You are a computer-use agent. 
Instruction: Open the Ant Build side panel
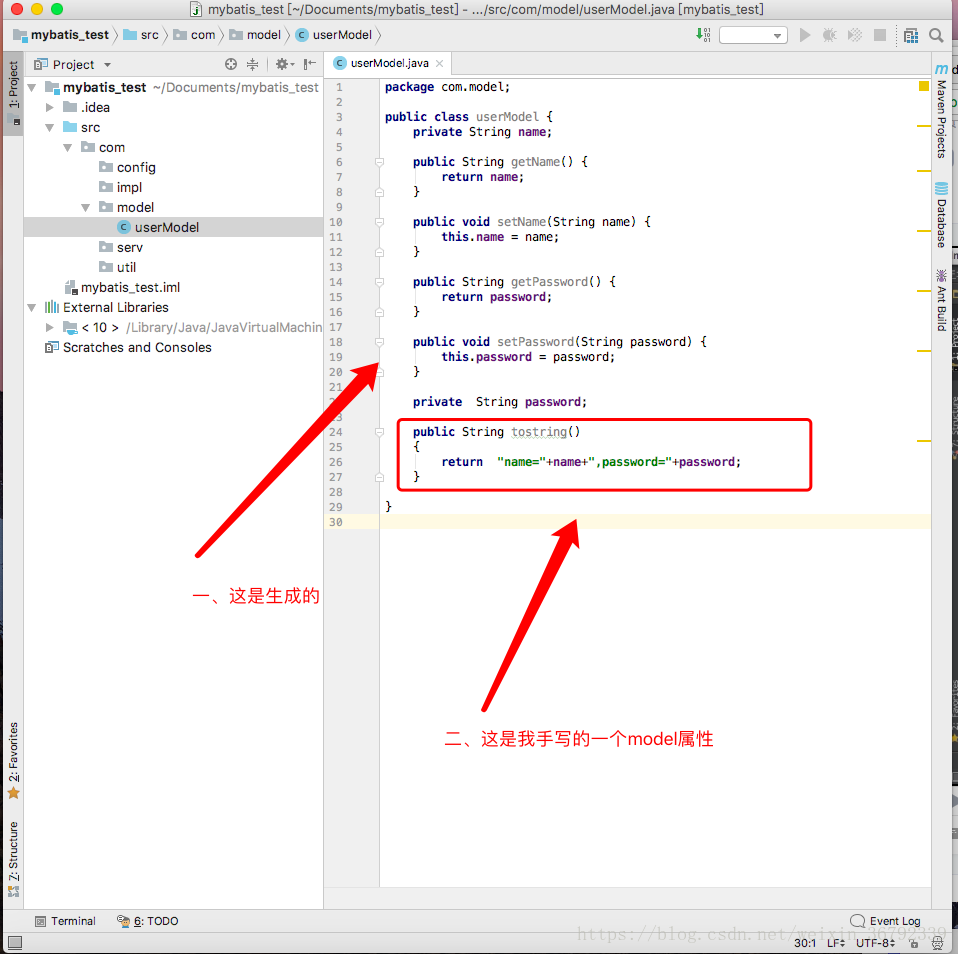[942, 301]
